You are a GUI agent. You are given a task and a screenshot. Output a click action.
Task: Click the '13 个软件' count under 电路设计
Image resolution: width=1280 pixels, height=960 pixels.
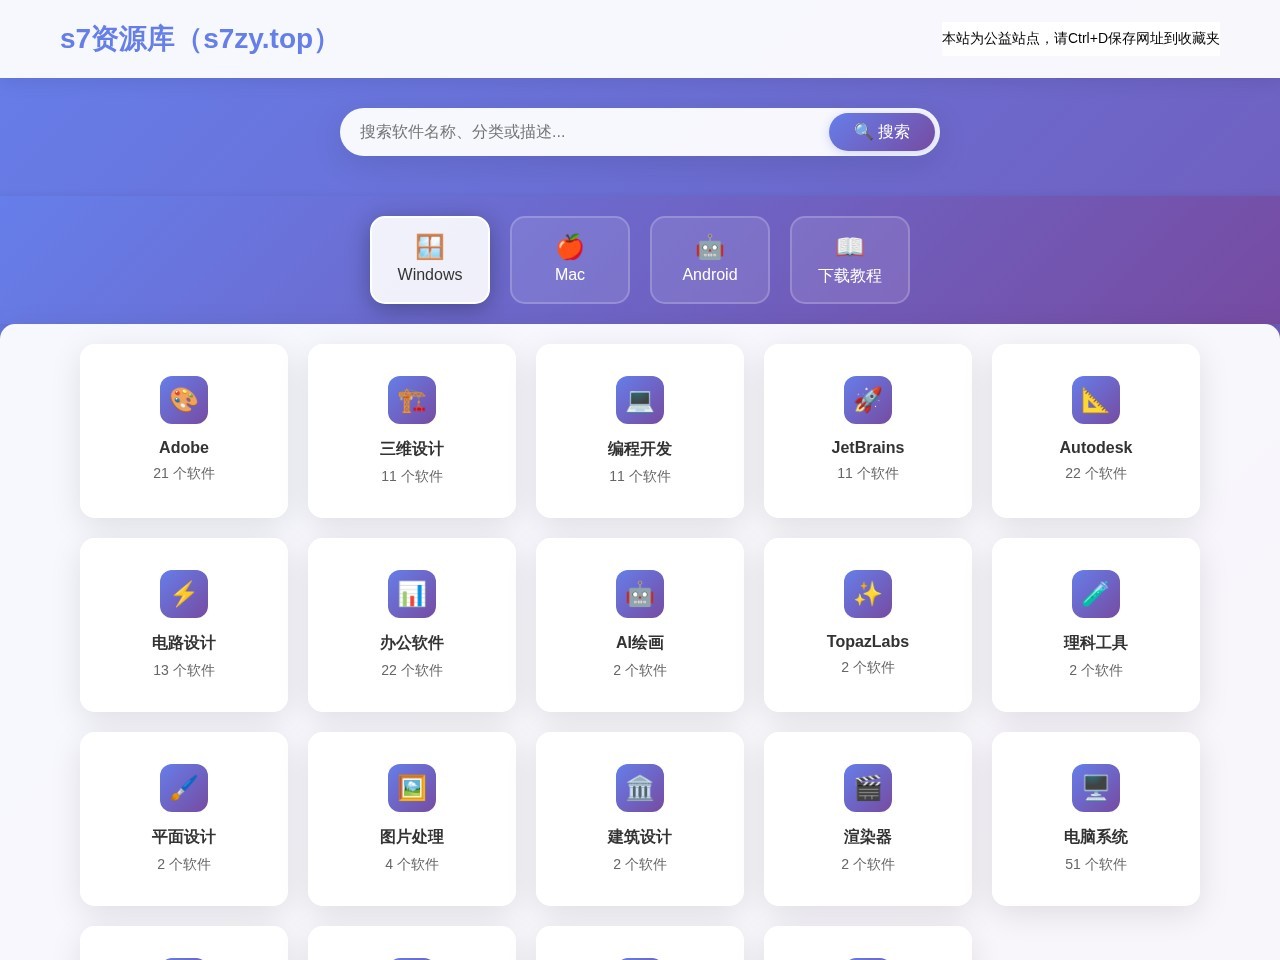[184, 670]
